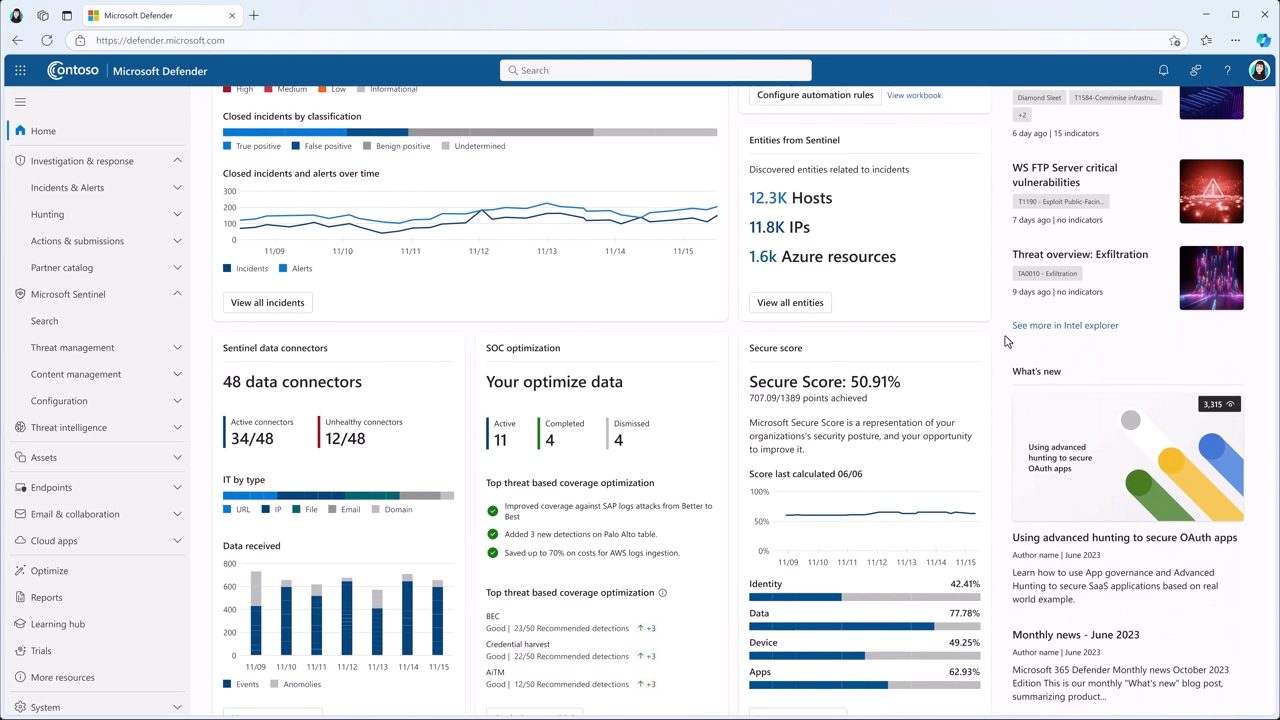Click the community people icon in header
Viewport: 1280px width, 720px height.
[1195, 71]
